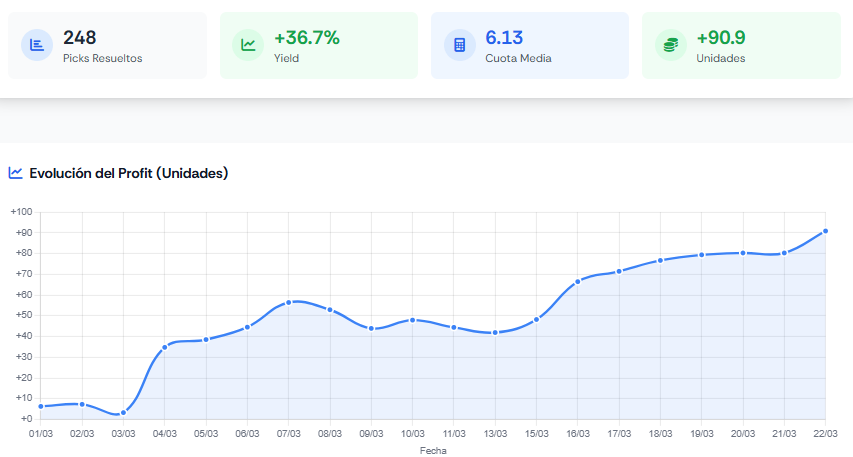Image resolution: width=853 pixels, height=457 pixels.
Task: Select the +90.9 Unidades value
Action: [721, 38]
